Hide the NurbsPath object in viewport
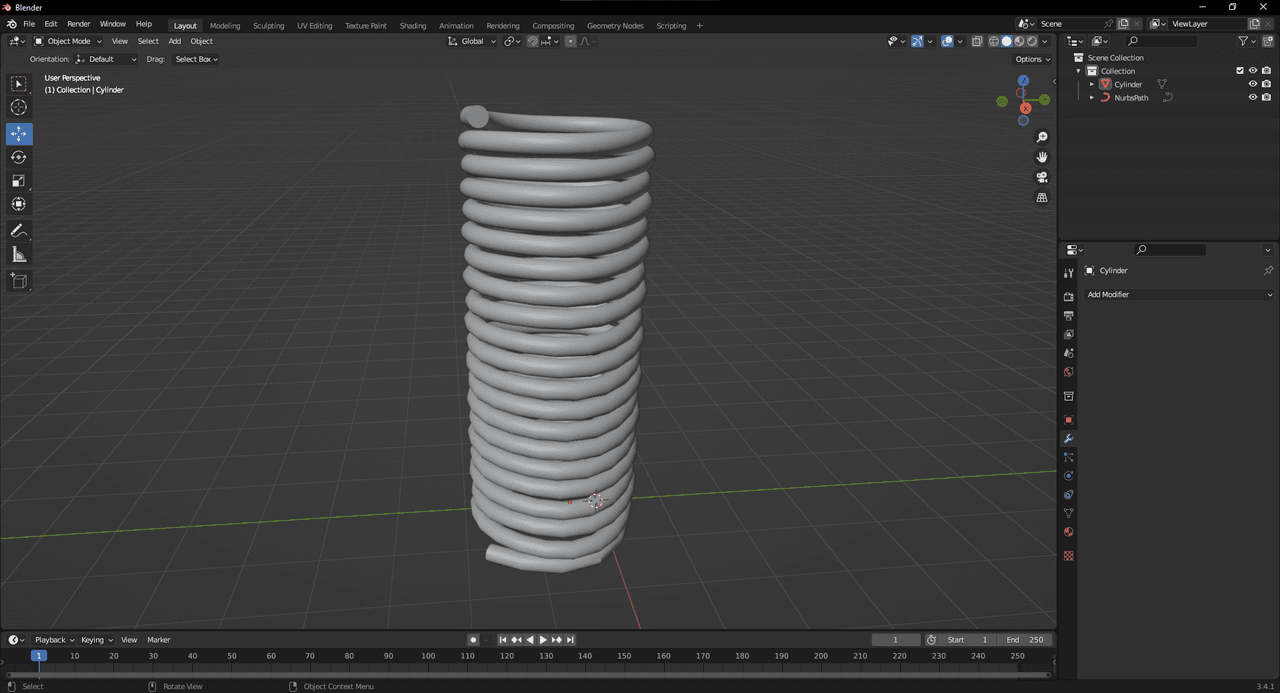The image size is (1280, 693). tap(1252, 98)
